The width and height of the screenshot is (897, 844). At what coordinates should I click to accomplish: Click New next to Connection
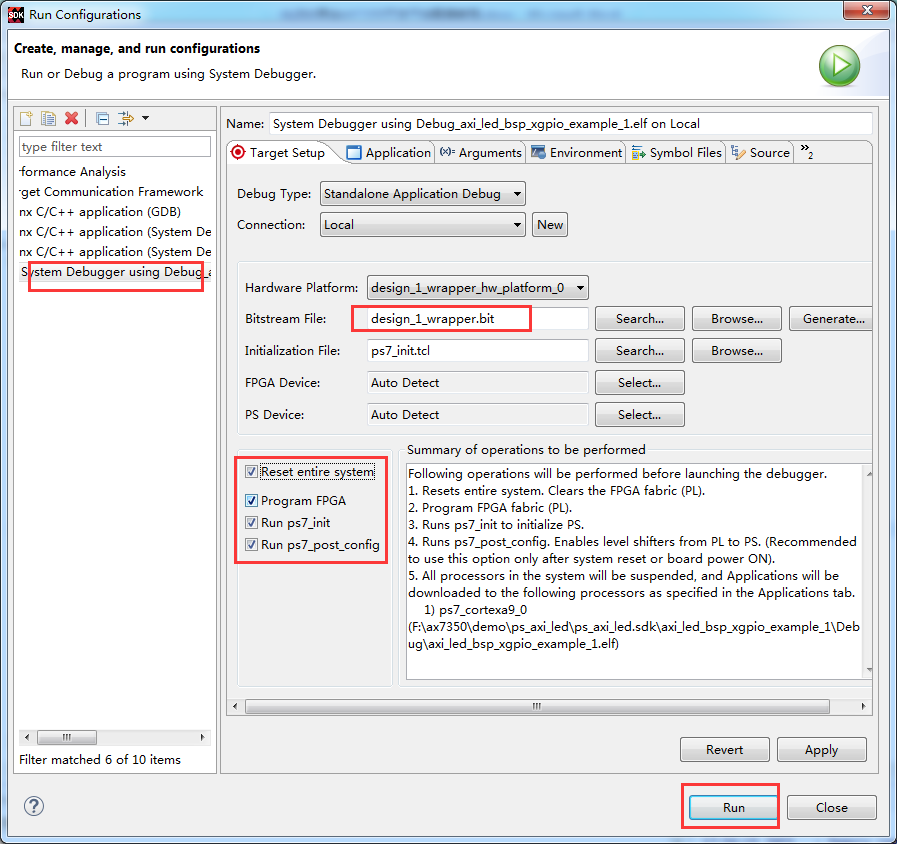click(550, 225)
